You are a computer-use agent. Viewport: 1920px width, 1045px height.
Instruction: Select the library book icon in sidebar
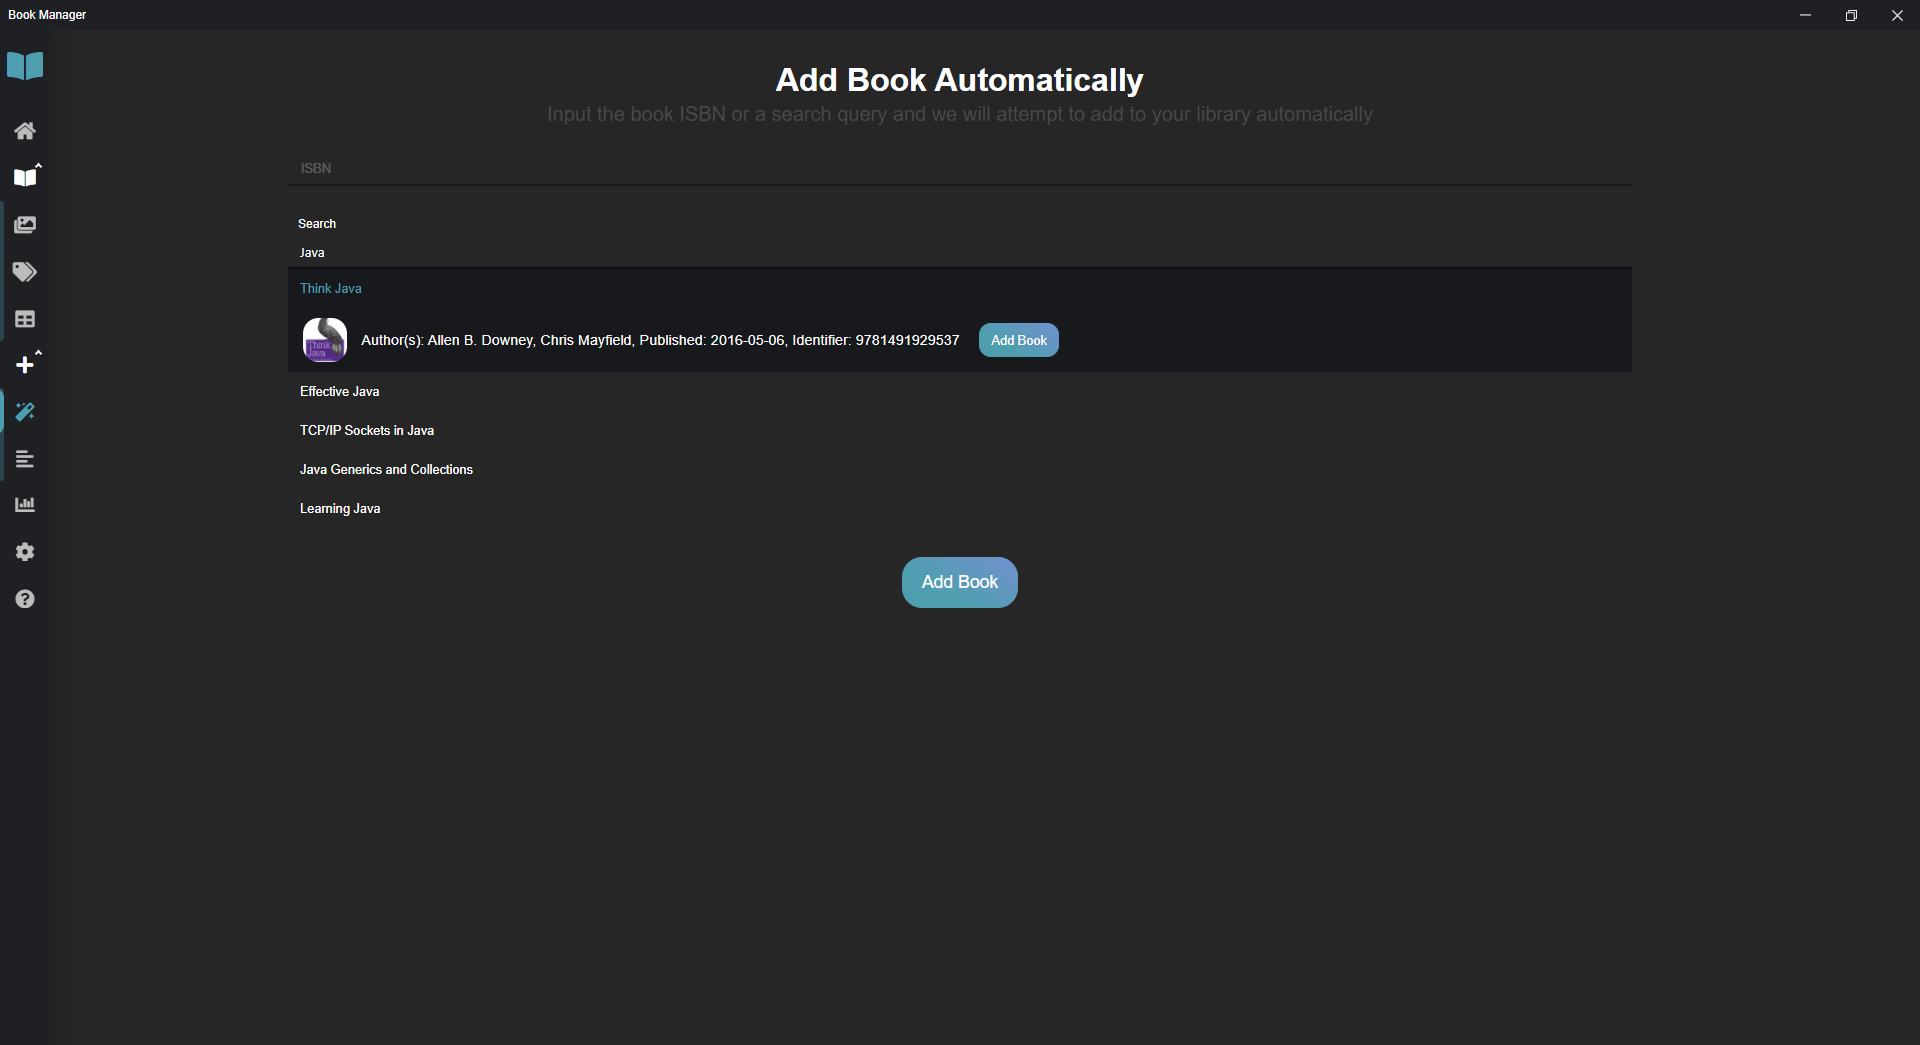coord(25,176)
